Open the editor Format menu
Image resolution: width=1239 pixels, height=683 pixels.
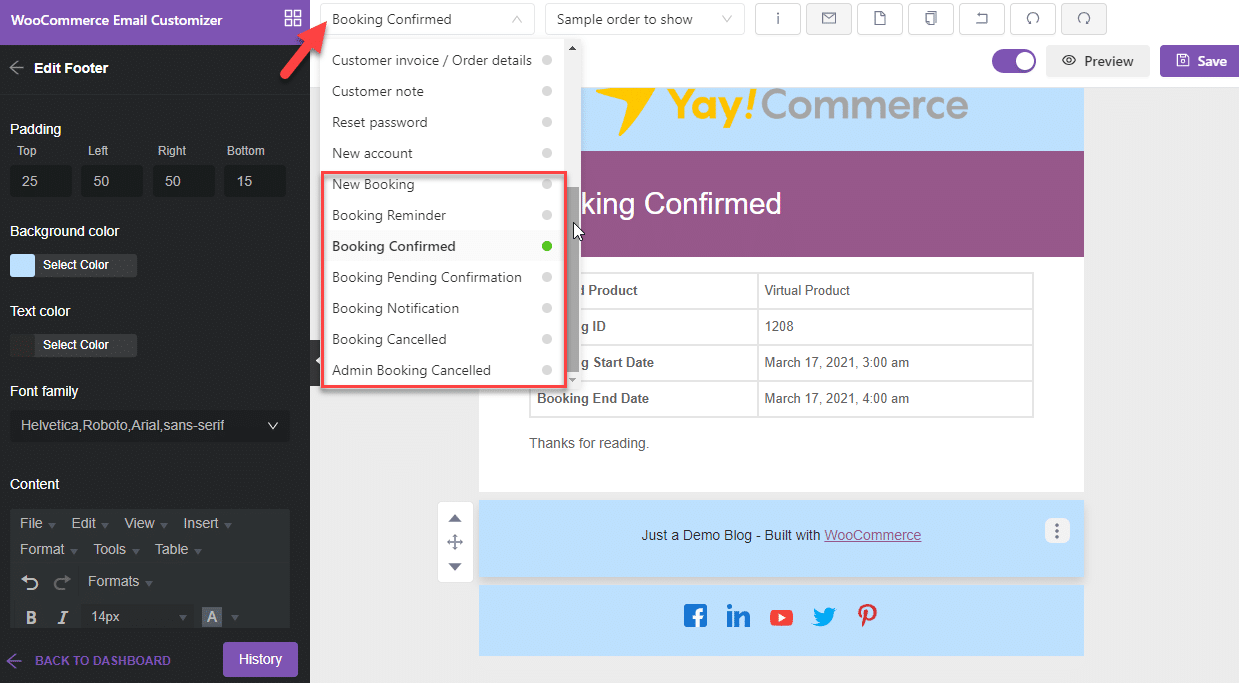point(49,549)
